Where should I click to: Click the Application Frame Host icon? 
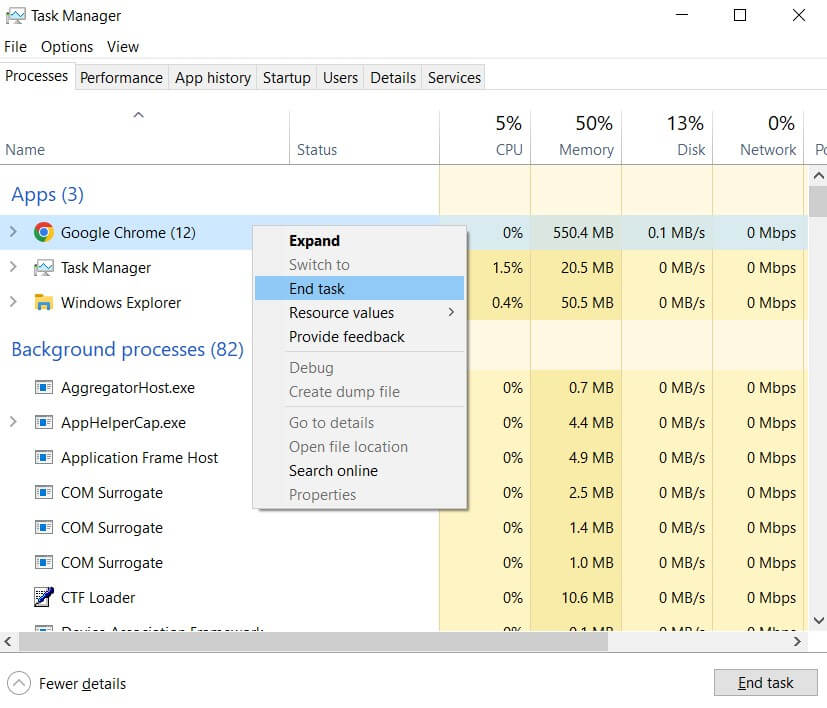pyautogui.click(x=44, y=457)
